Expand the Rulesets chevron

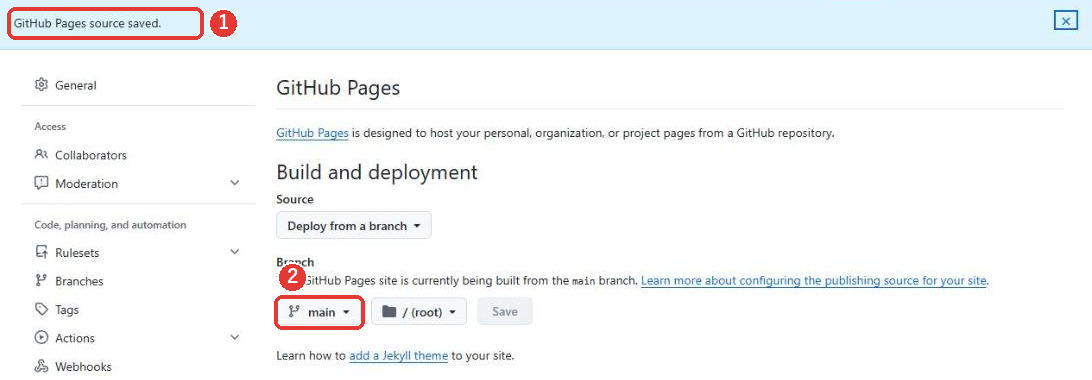(235, 252)
